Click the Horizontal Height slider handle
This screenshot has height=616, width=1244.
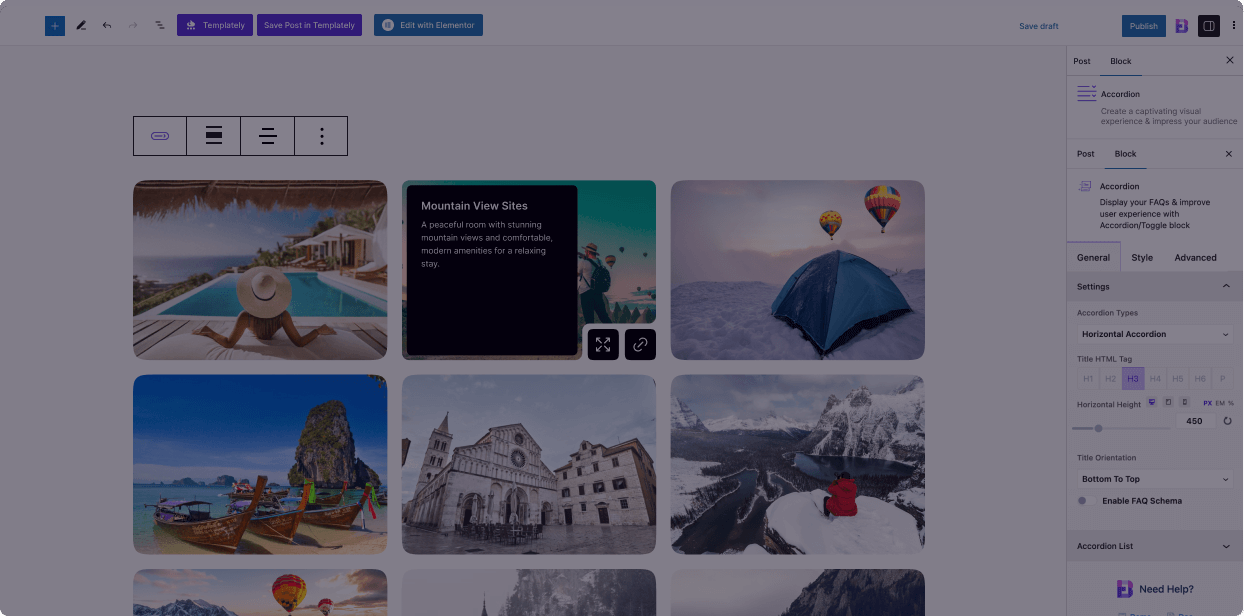click(x=1098, y=428)
